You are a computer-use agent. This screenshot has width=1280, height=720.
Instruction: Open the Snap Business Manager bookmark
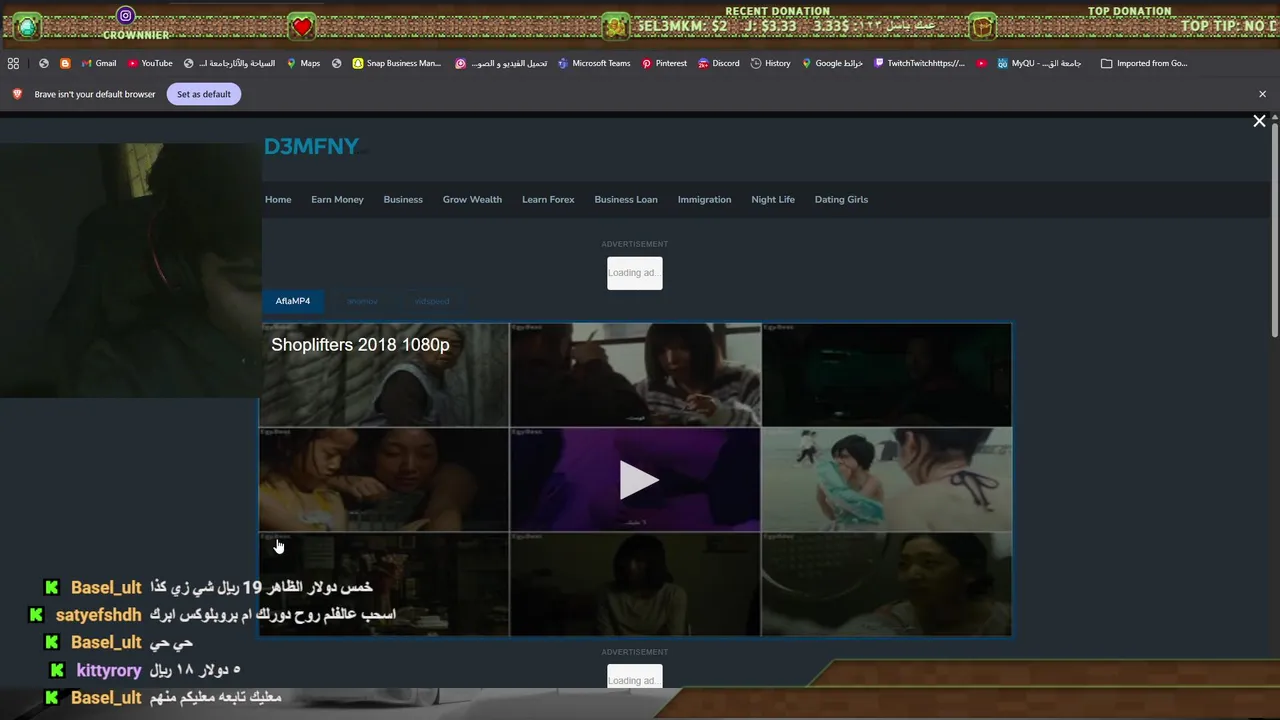(396, 63)
